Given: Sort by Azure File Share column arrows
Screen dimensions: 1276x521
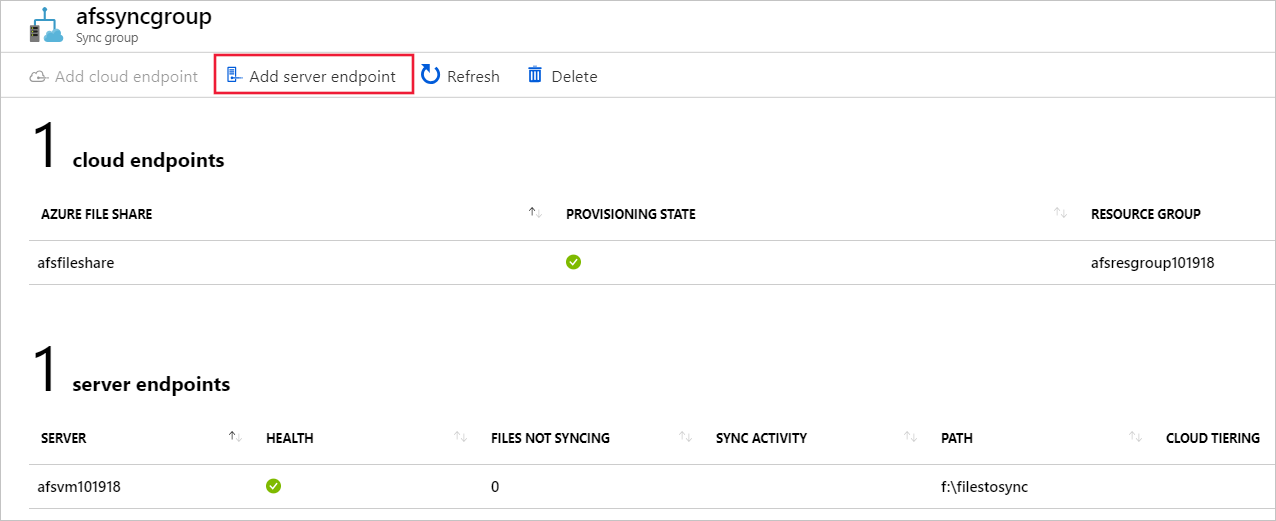Looking at the screenshot, I should click(x=535, y=213).
